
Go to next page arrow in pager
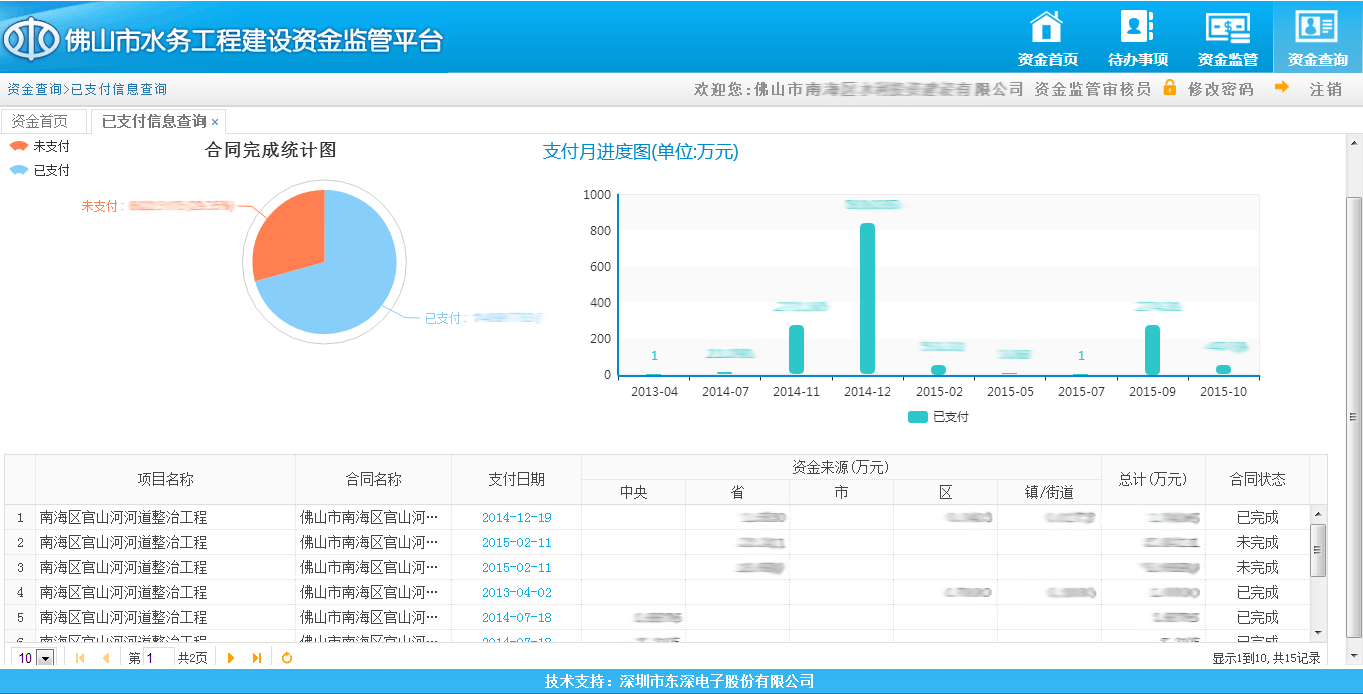[x=231, y=657]
